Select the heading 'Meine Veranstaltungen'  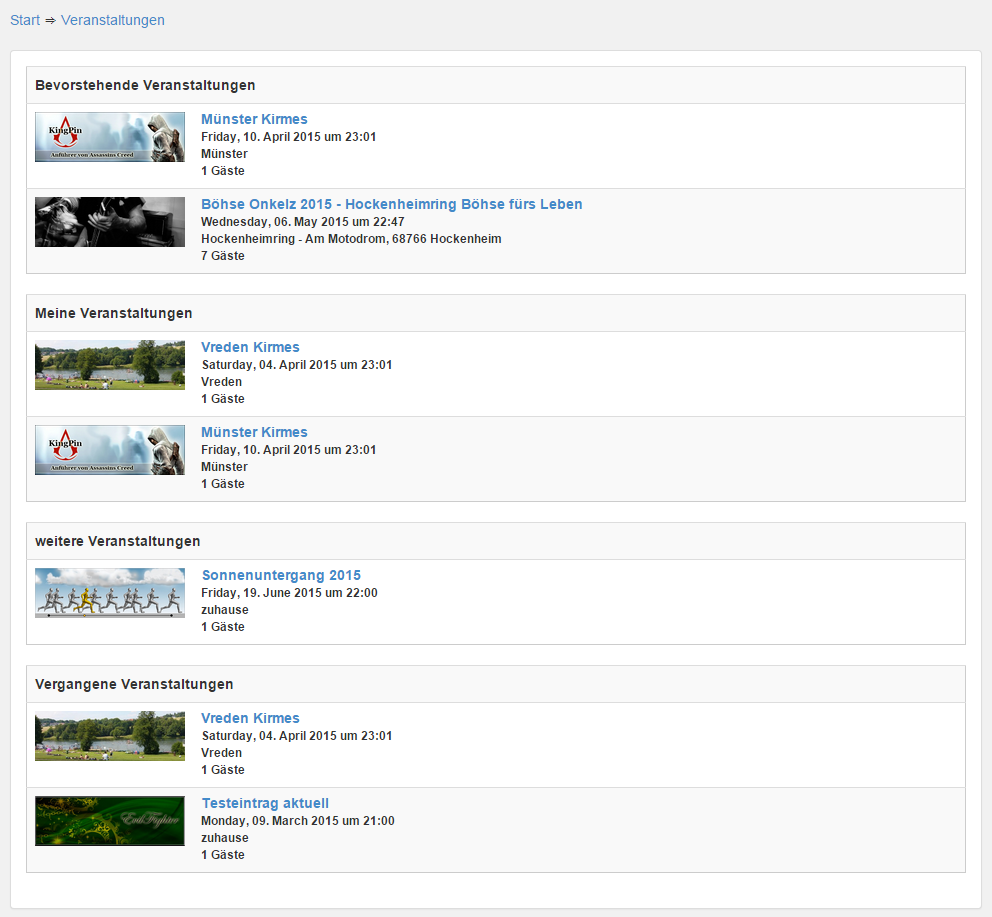point(114,313)
